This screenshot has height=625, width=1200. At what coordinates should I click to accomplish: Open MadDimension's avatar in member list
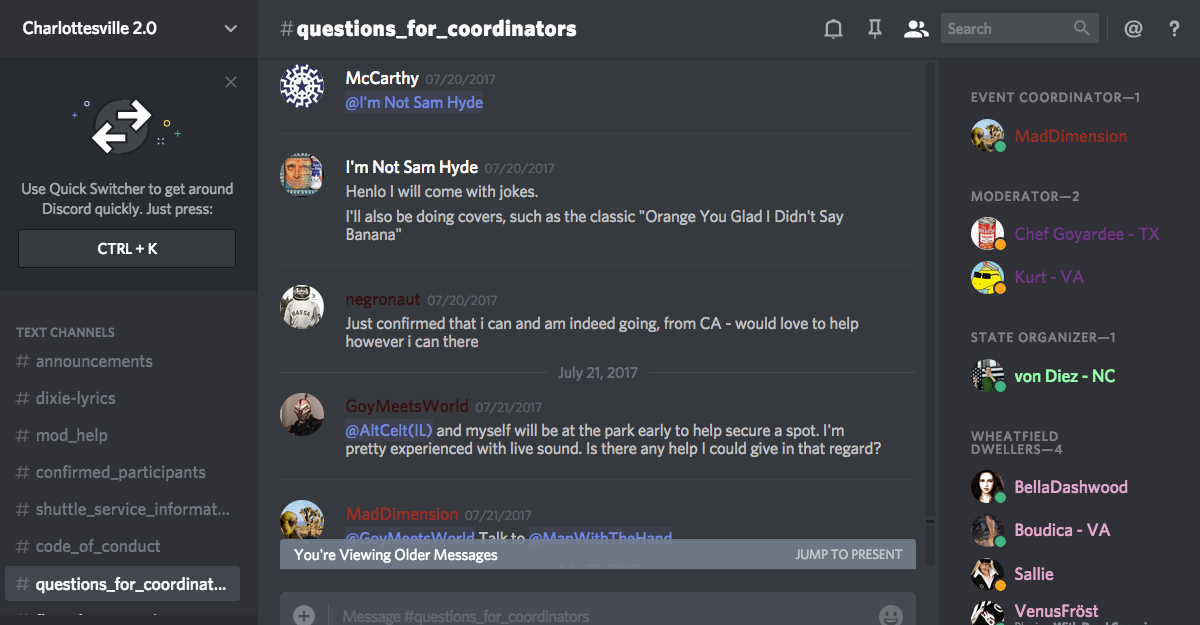click(x=987, y=136)
